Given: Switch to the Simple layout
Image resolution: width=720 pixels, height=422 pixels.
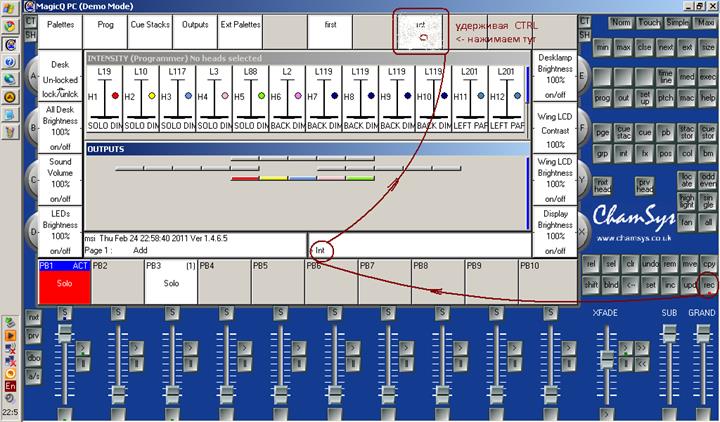Looking at the screenshot, I should (x=678, y=23).
